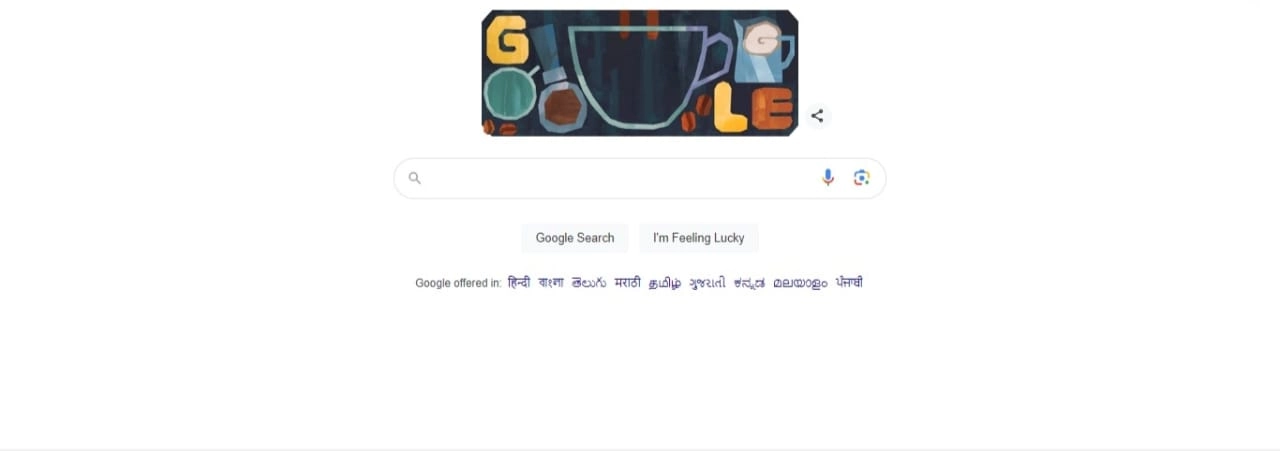Open Google in Malayalam (മലയാളം)
Image resolution: width=1280 pixels, height=451 pixels.
800,283
